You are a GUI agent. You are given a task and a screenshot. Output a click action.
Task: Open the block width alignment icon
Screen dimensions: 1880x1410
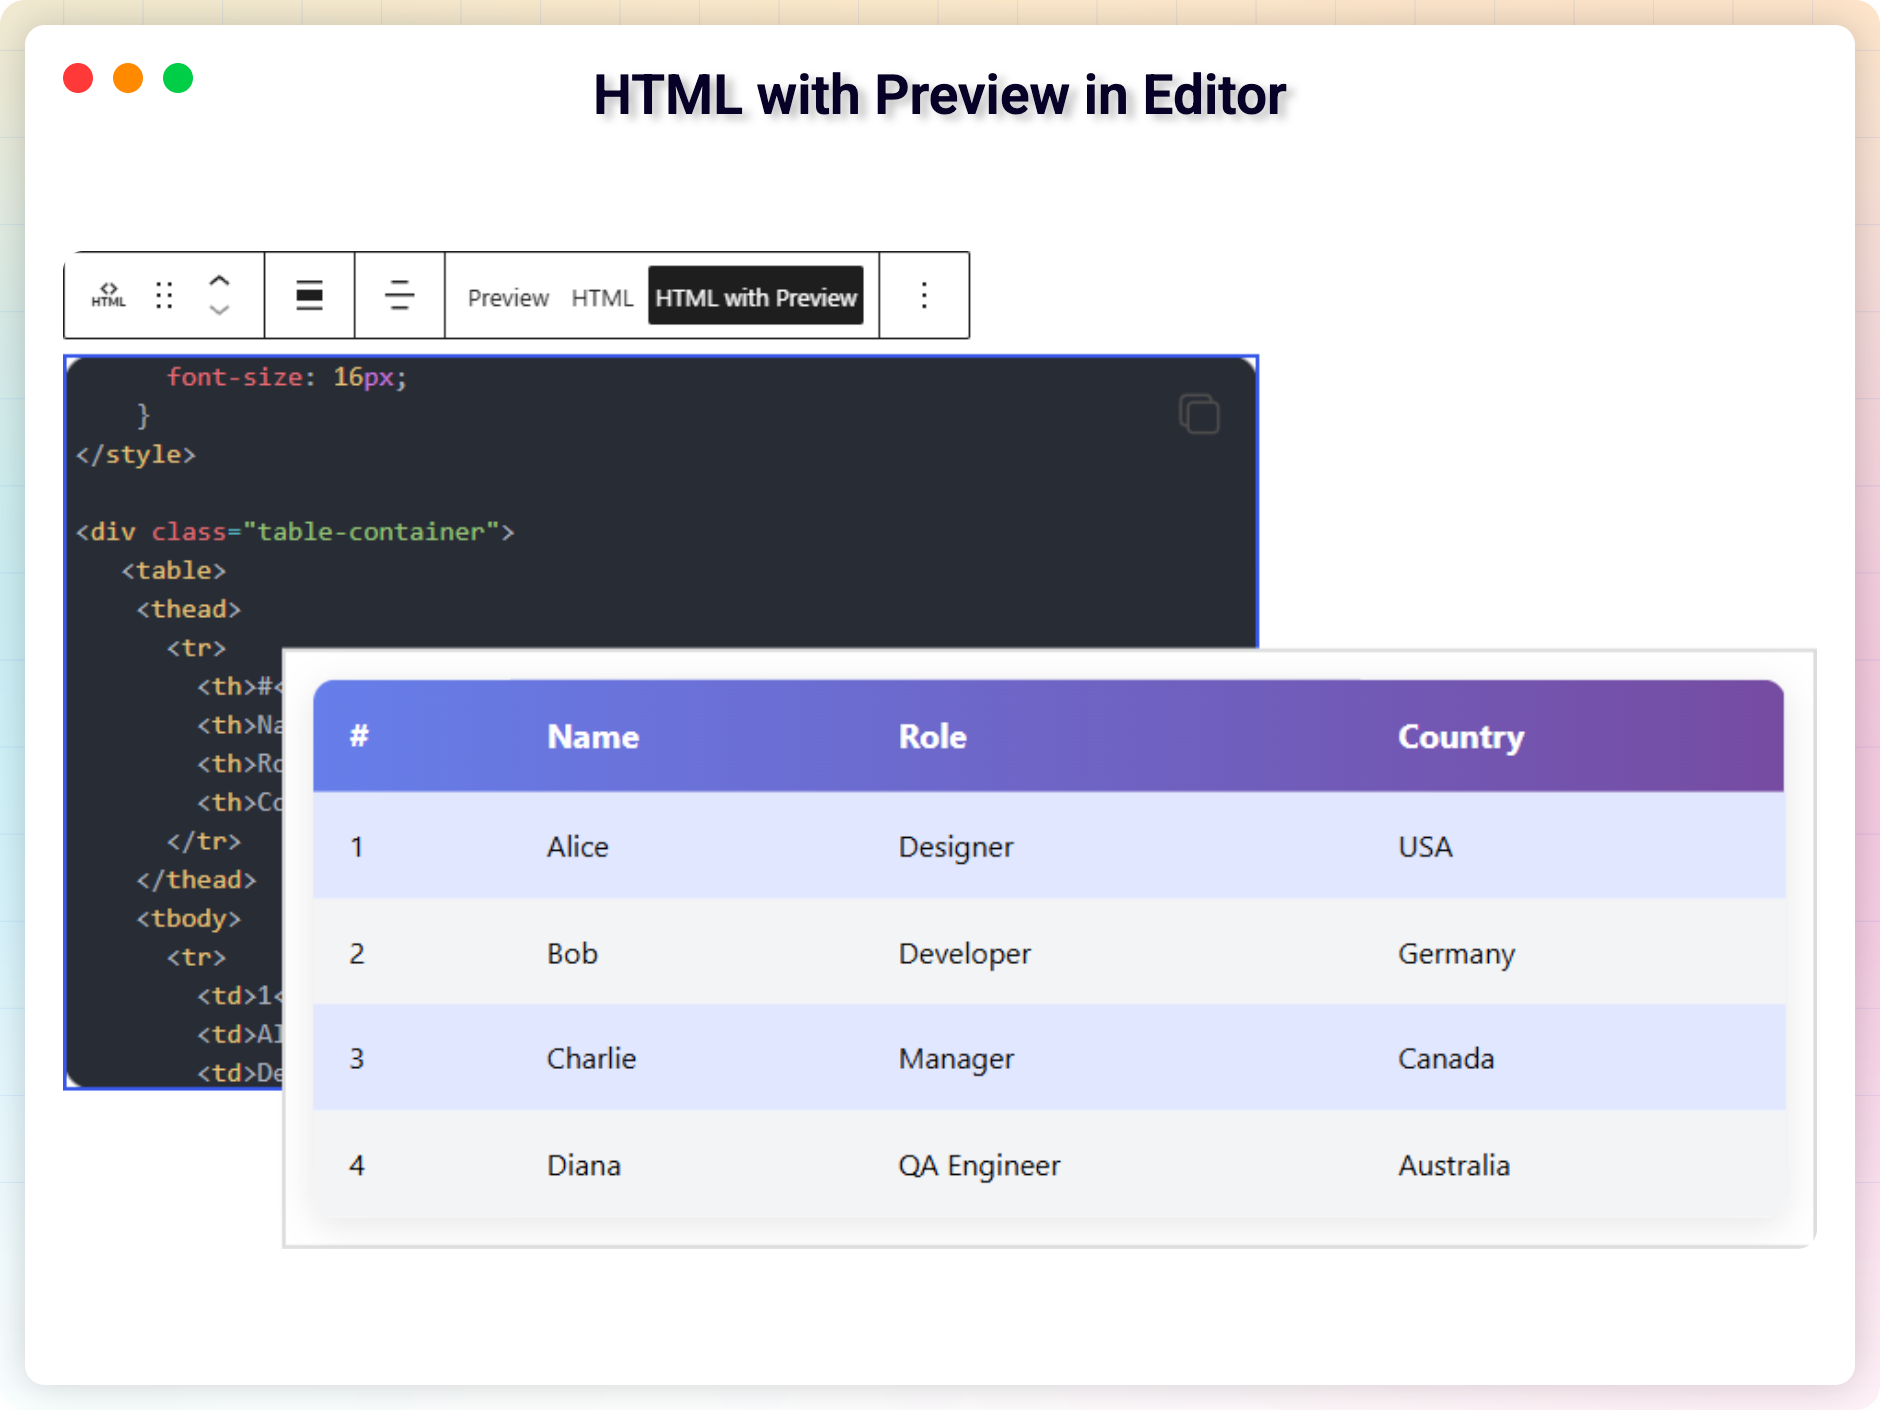(309, 295)
